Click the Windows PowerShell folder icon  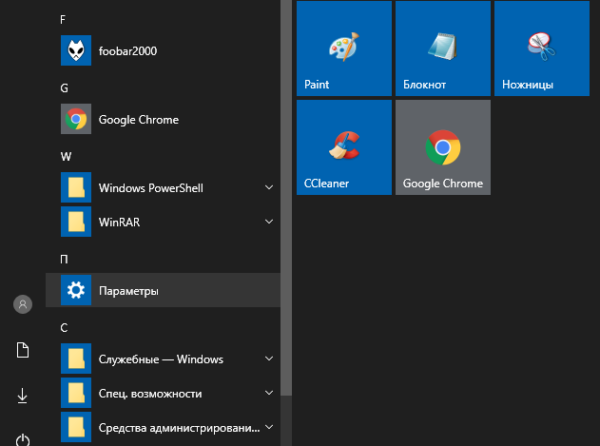(76, 187)
